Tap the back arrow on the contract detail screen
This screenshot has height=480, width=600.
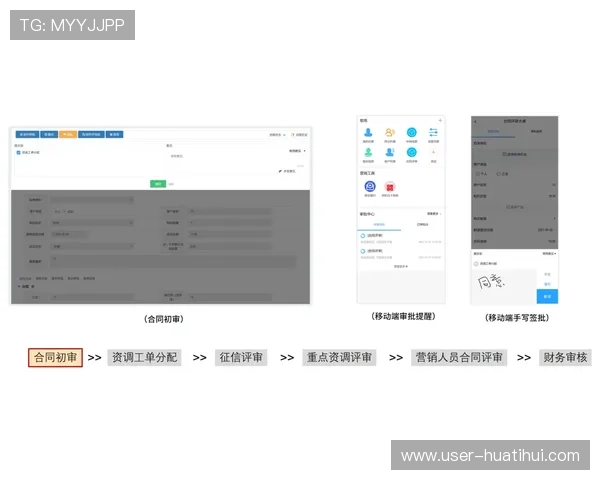[x=475, y=121]
